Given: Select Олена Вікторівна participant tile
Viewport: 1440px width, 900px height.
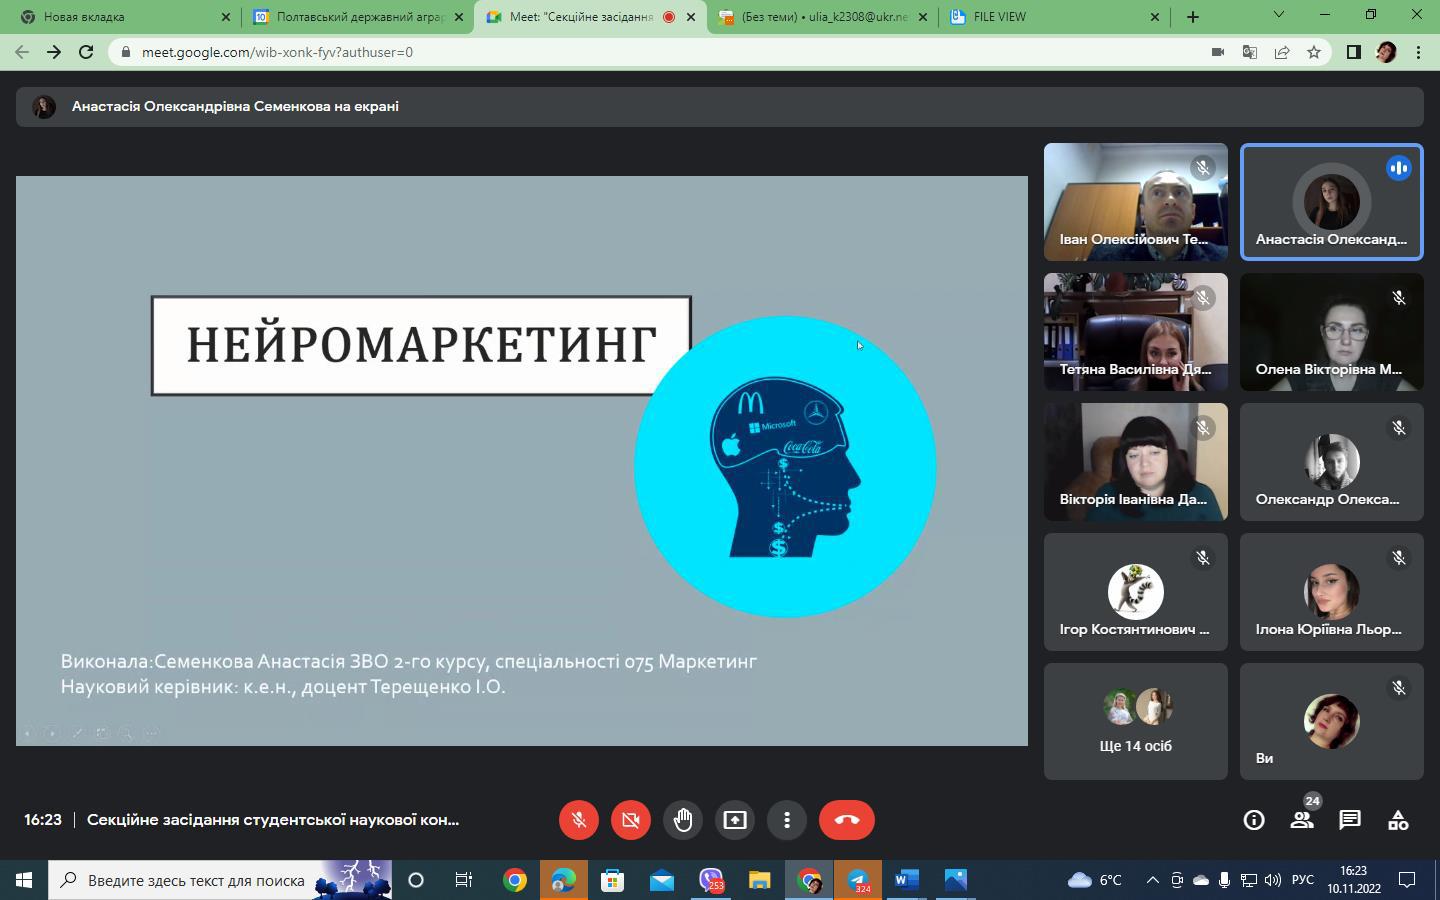Looking at the screenshot, I should pos(1332,332).
